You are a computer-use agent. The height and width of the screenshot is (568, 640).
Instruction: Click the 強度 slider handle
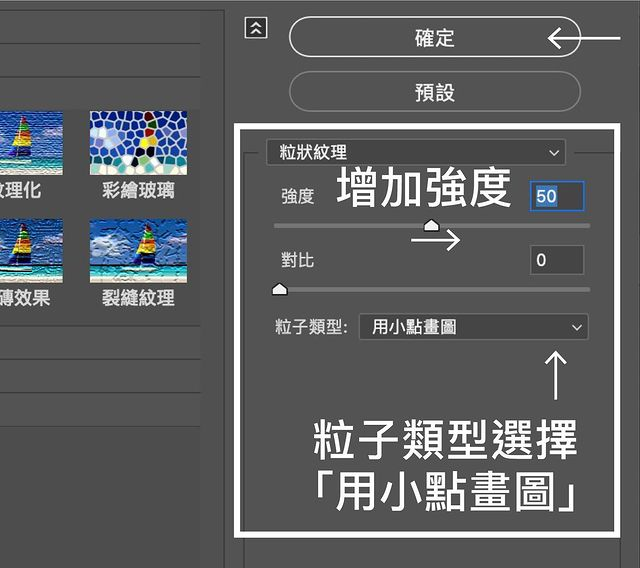[x=431, y=225]
